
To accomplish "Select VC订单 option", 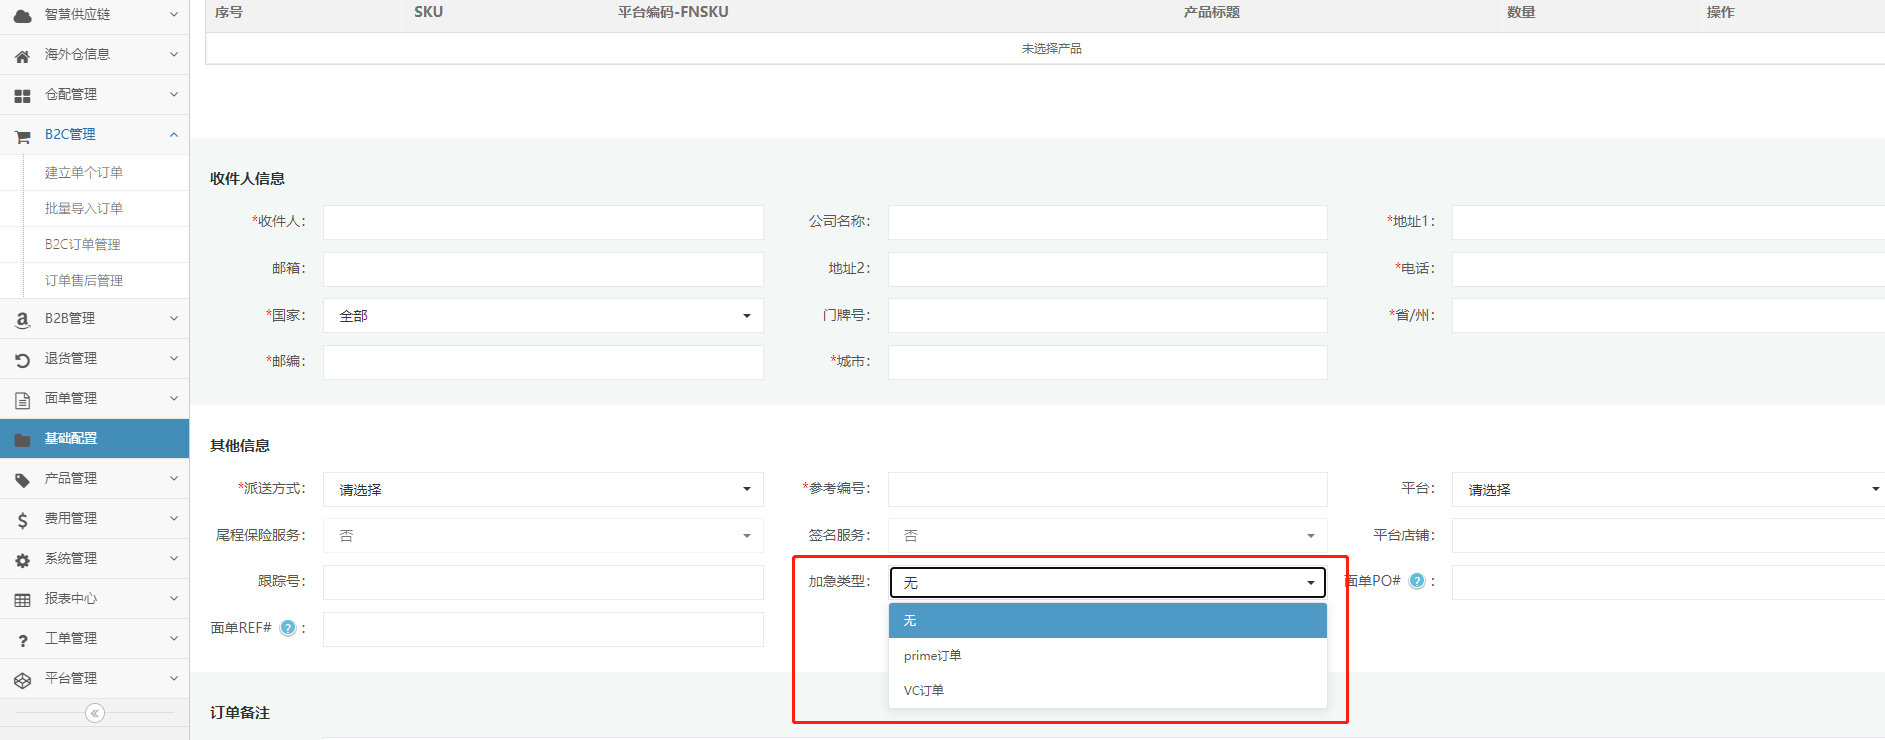I will click(1108, 691).
